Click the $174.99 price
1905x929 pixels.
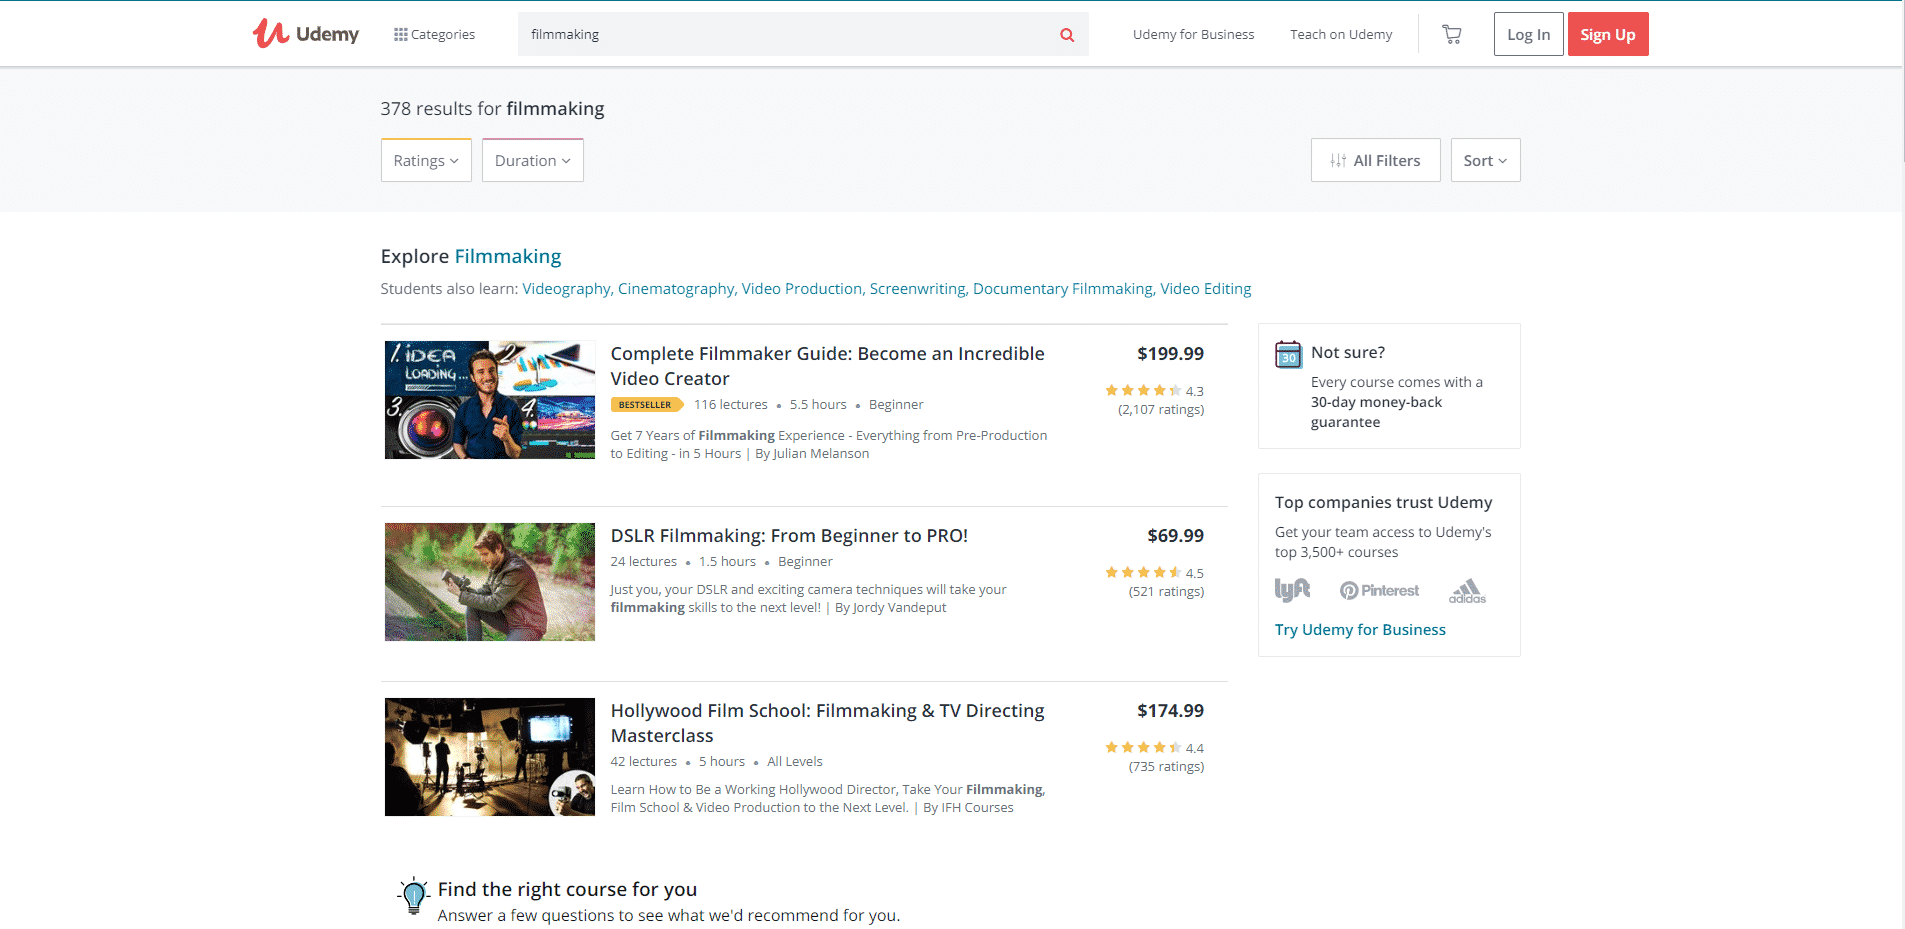click(x=1170, y=711)
